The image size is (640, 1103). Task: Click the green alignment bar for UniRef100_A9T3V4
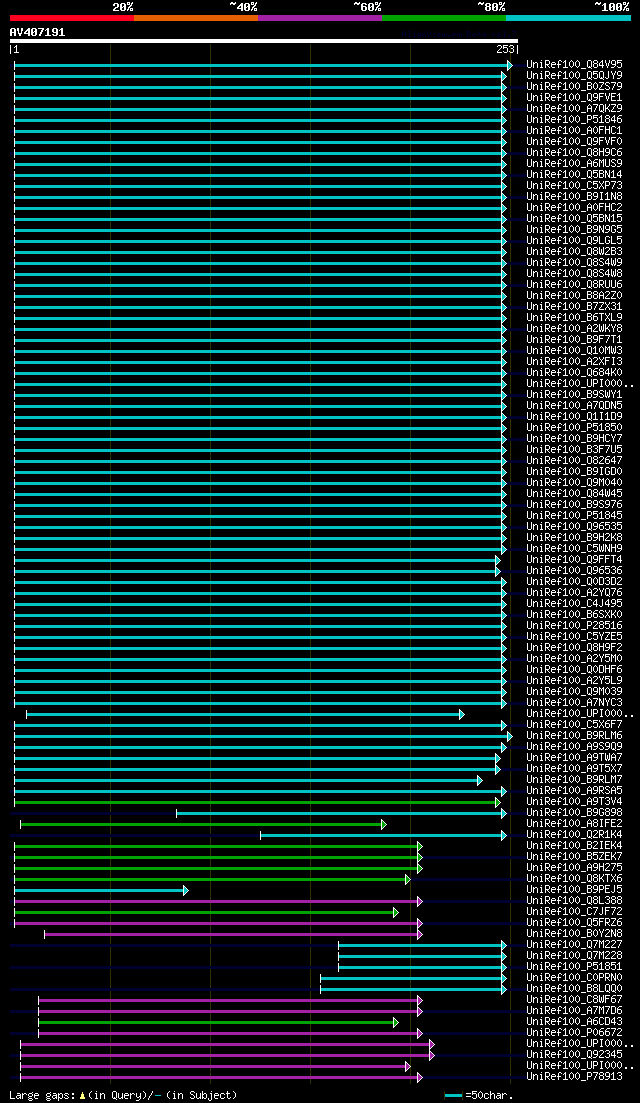[257, 802]
